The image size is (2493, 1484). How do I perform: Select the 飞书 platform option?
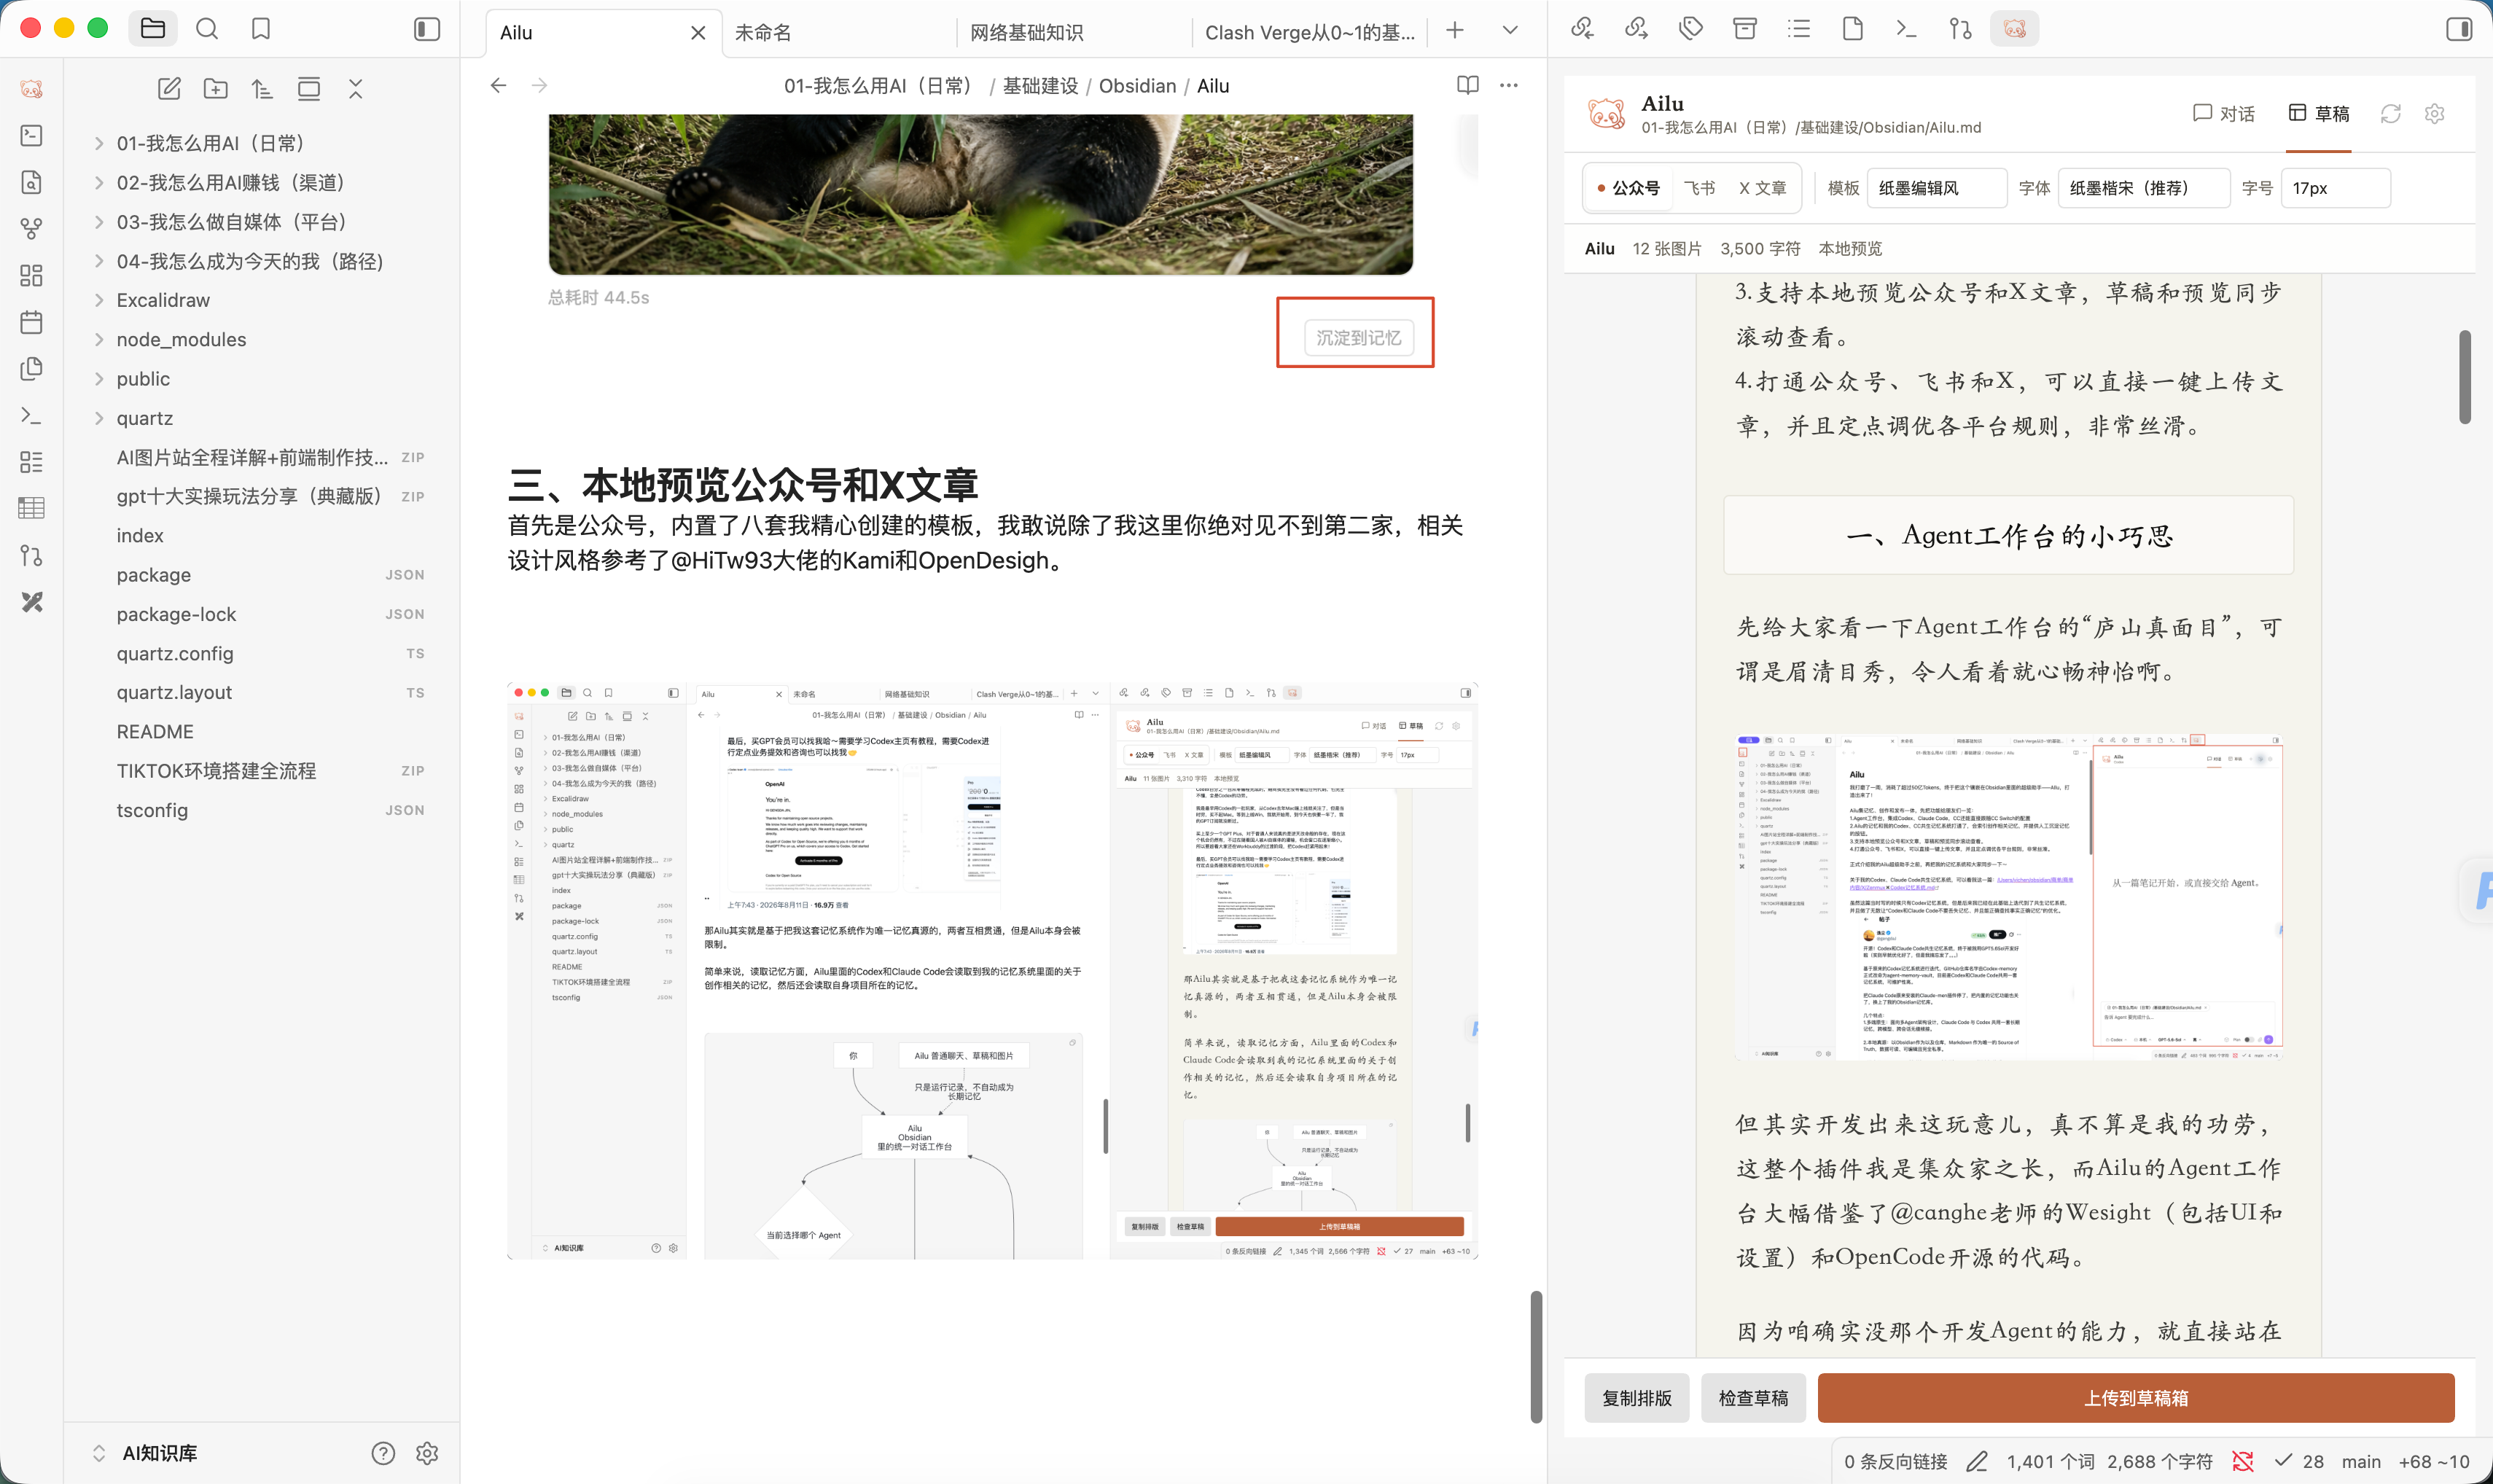tap(1699, 188)
